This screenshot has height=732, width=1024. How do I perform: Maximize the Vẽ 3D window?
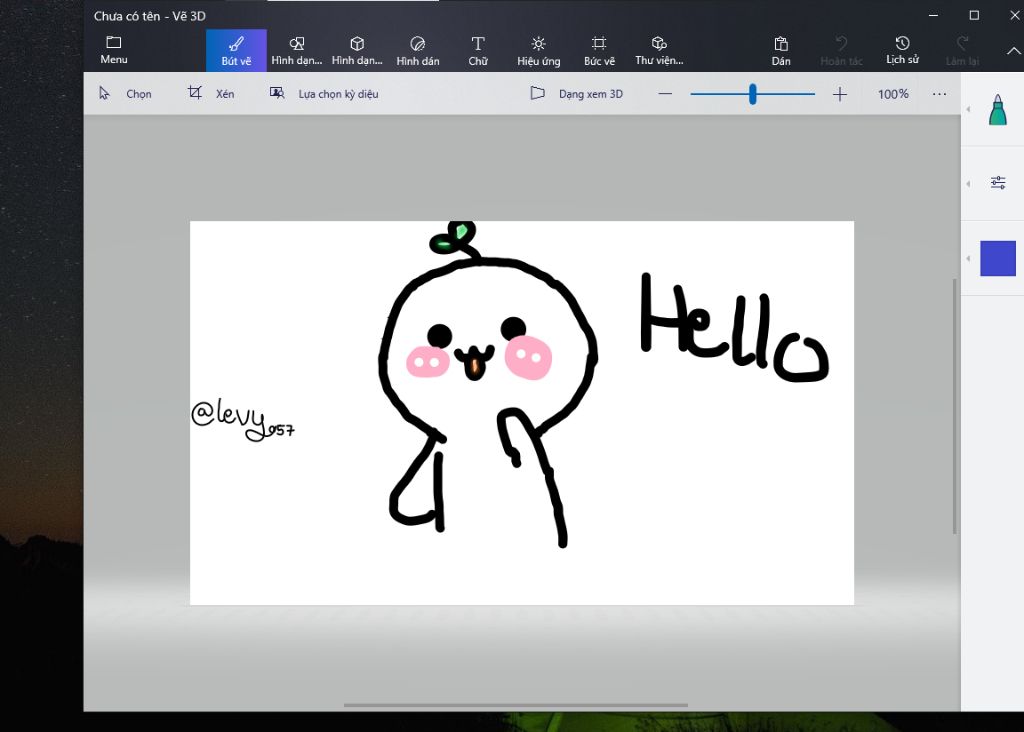[974, 15]
